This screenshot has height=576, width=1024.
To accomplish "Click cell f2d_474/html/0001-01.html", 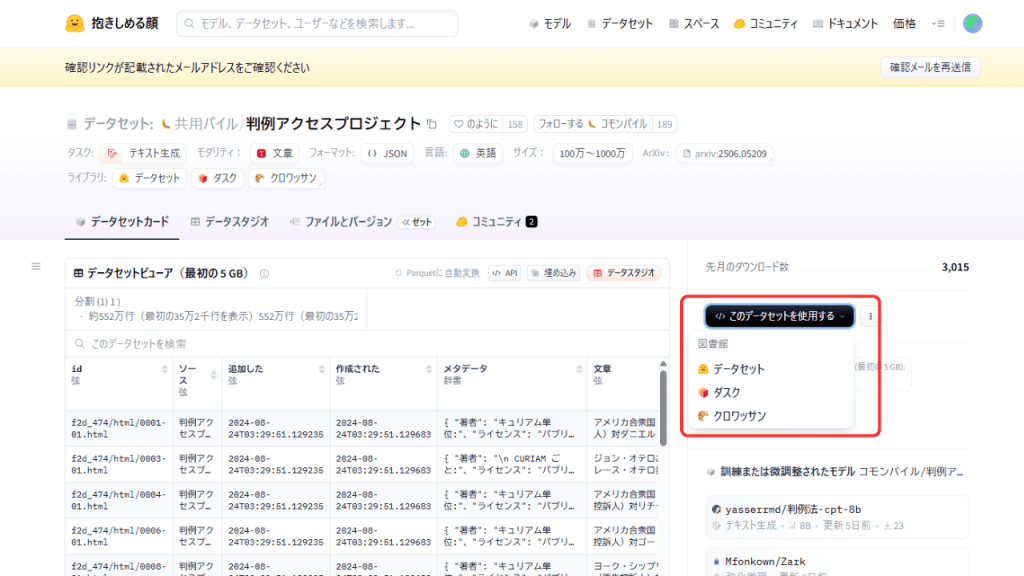I will [119, 428].
